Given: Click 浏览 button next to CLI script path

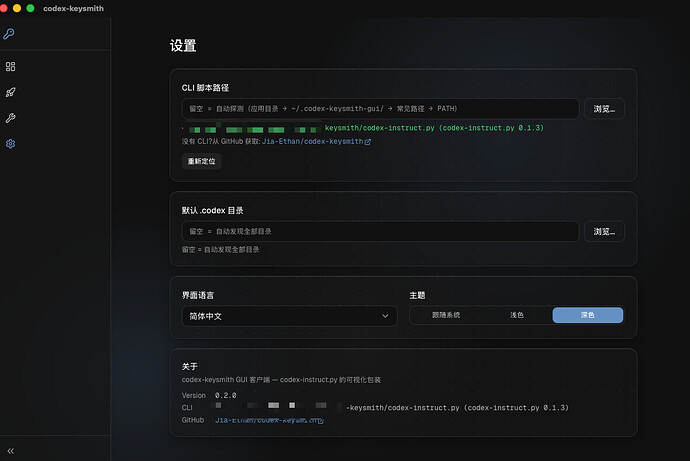Looking at the screenshot, I should (604, 109).
